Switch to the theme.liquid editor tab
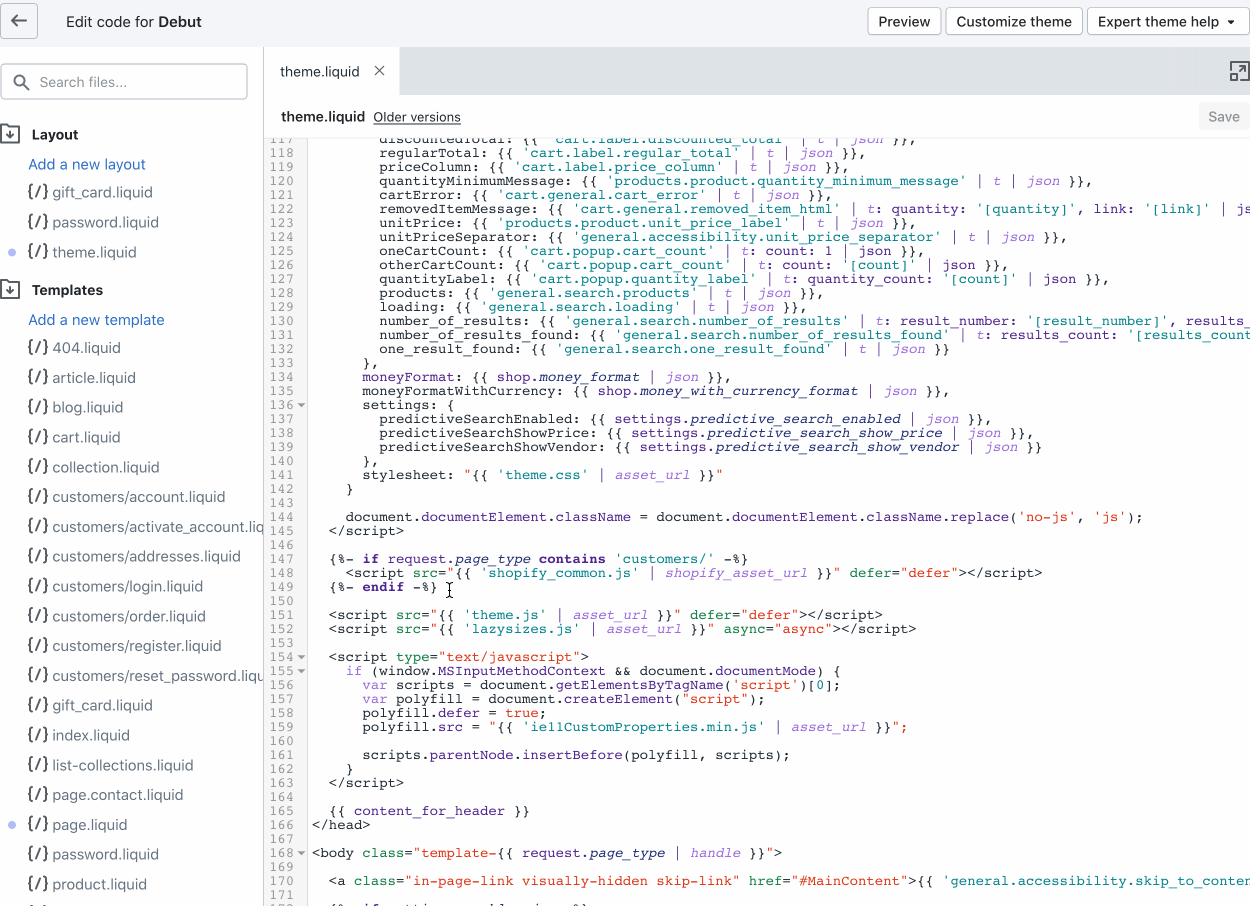 click(319, 72)
